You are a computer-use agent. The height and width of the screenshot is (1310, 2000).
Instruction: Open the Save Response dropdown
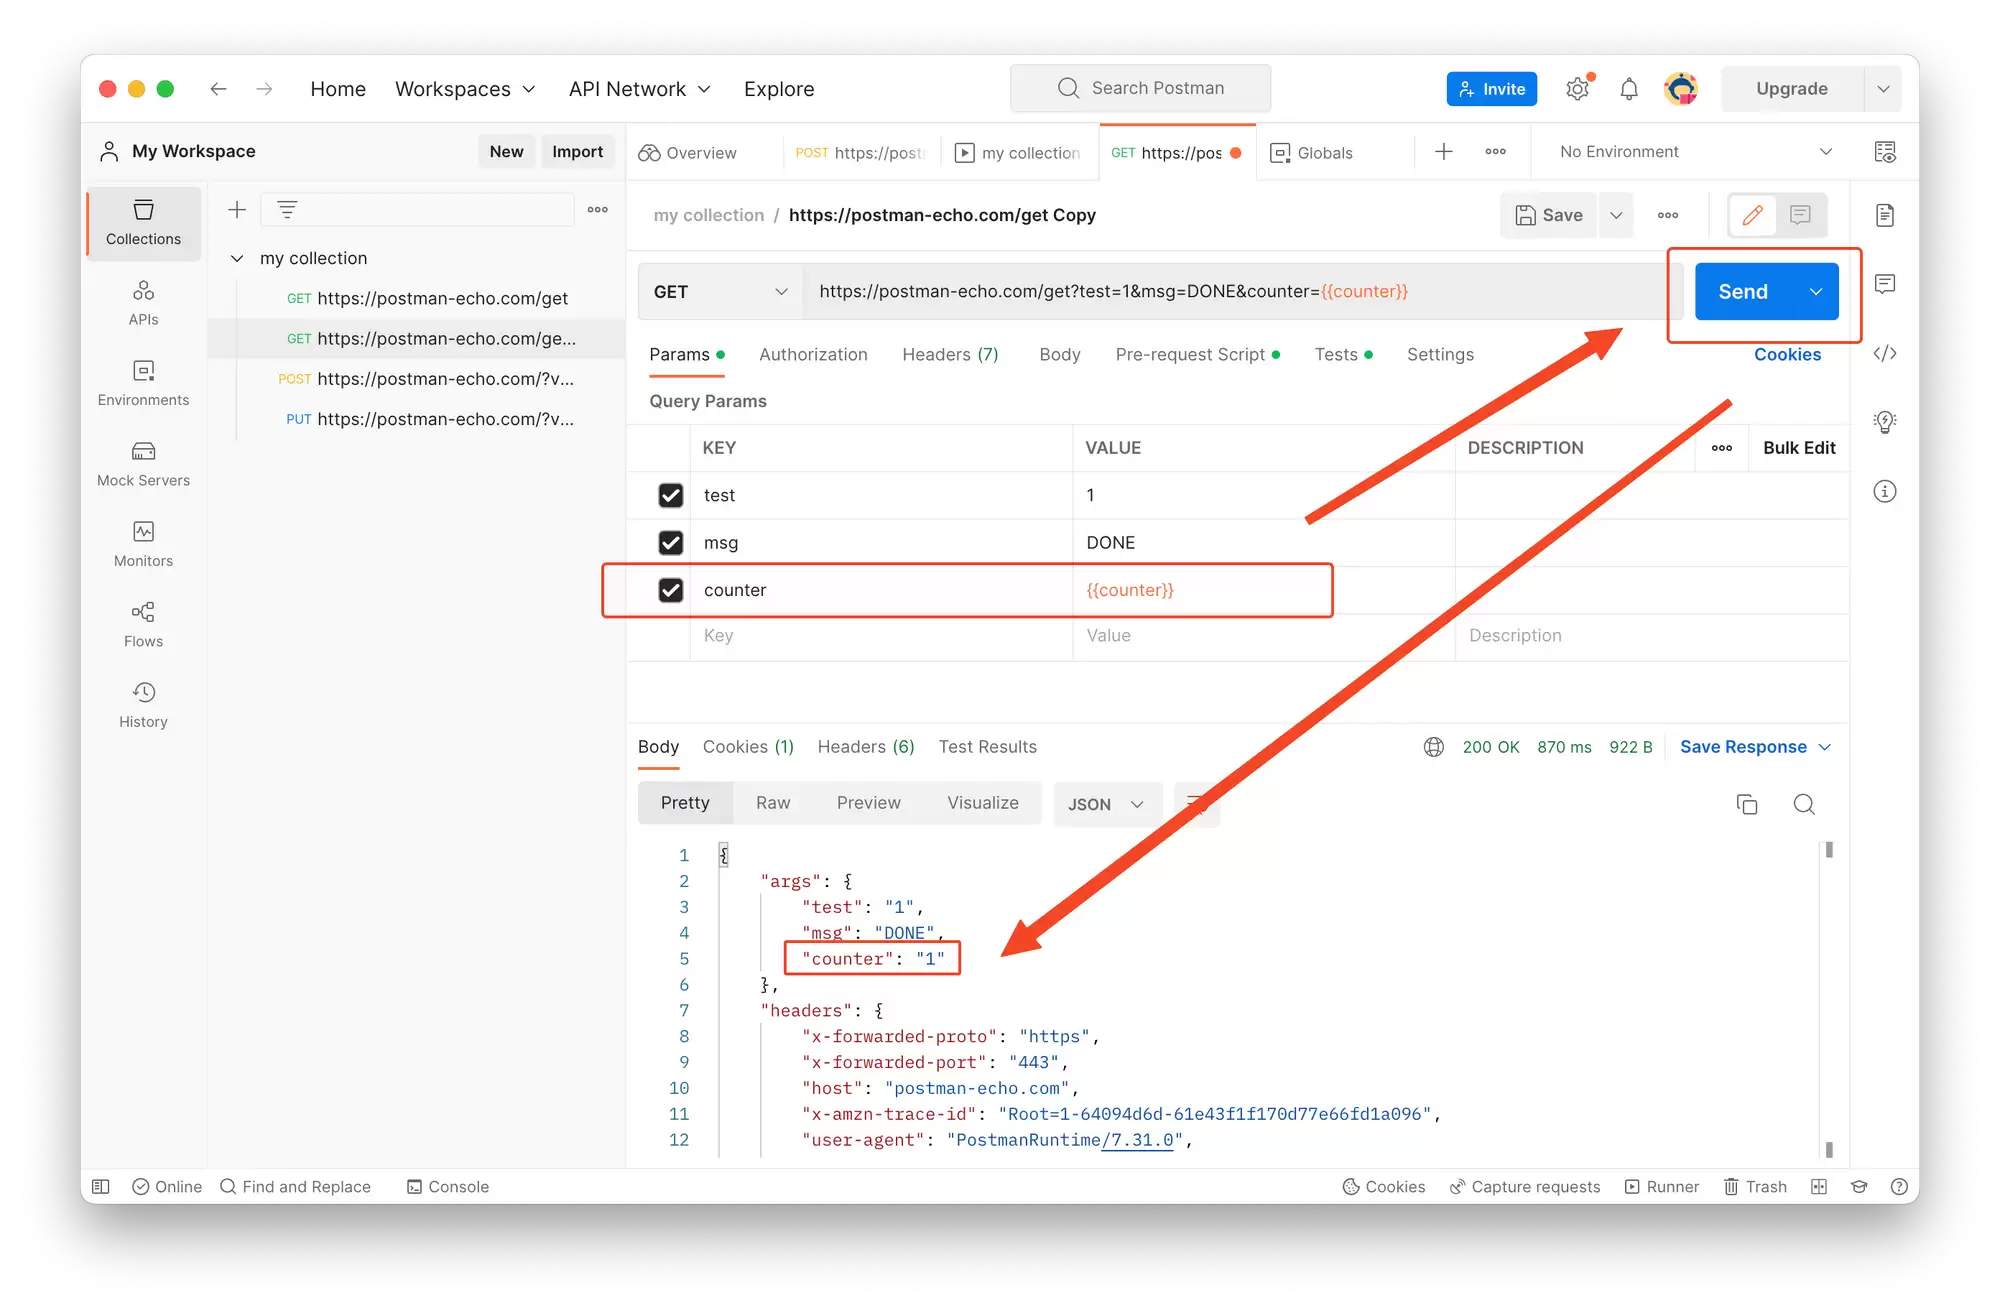point(1755,747)
